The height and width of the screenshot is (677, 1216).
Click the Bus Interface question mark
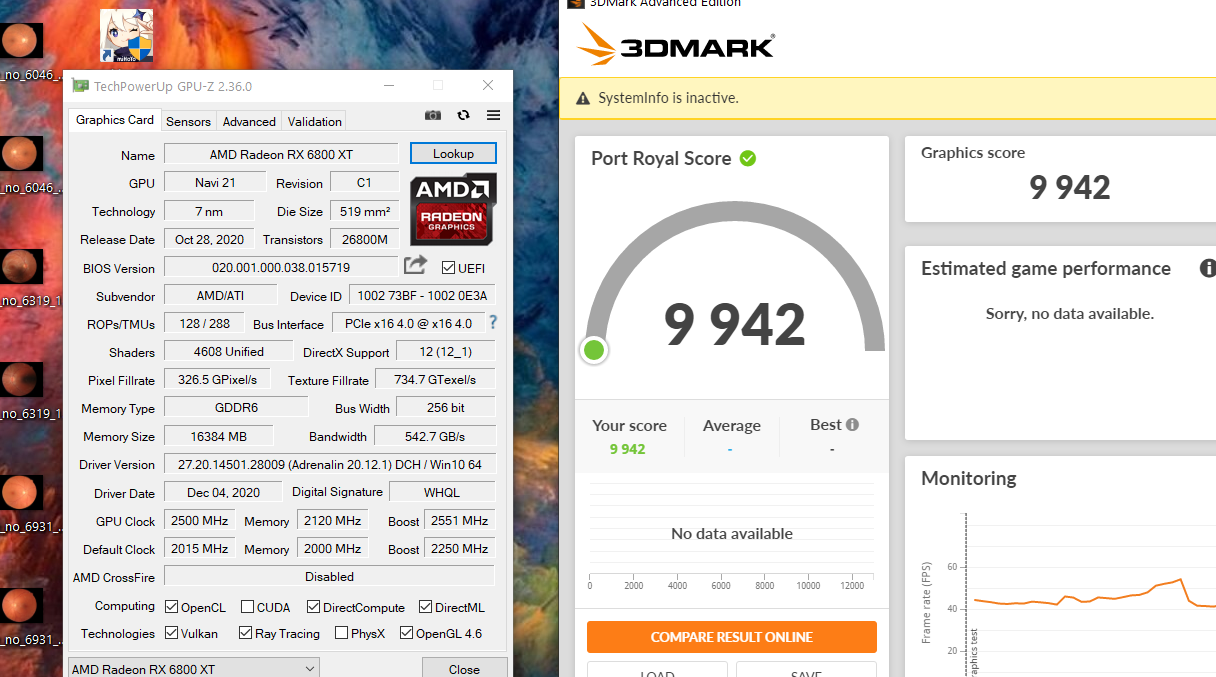(x=492, y=323)
